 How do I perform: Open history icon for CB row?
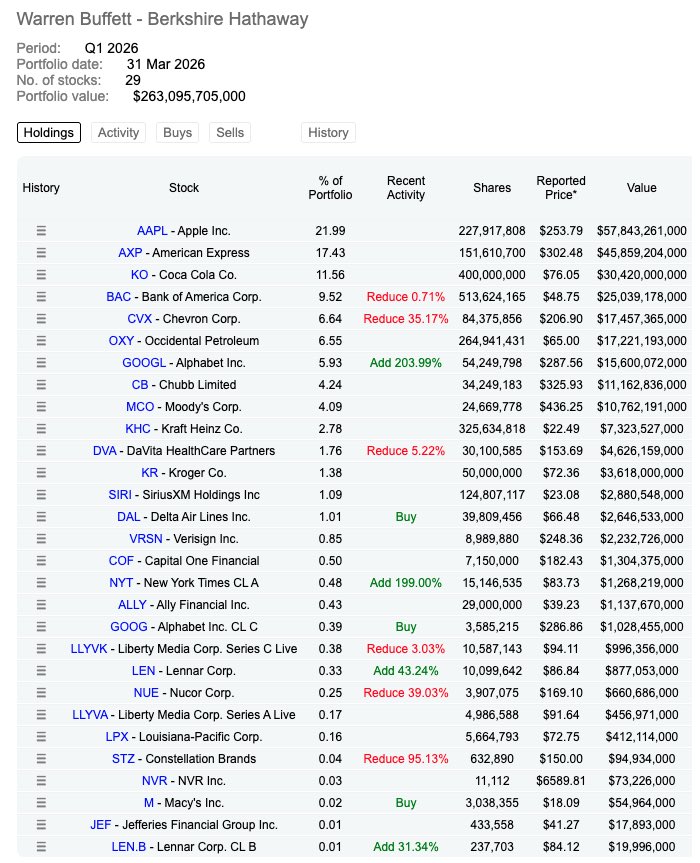click(41, 385)
